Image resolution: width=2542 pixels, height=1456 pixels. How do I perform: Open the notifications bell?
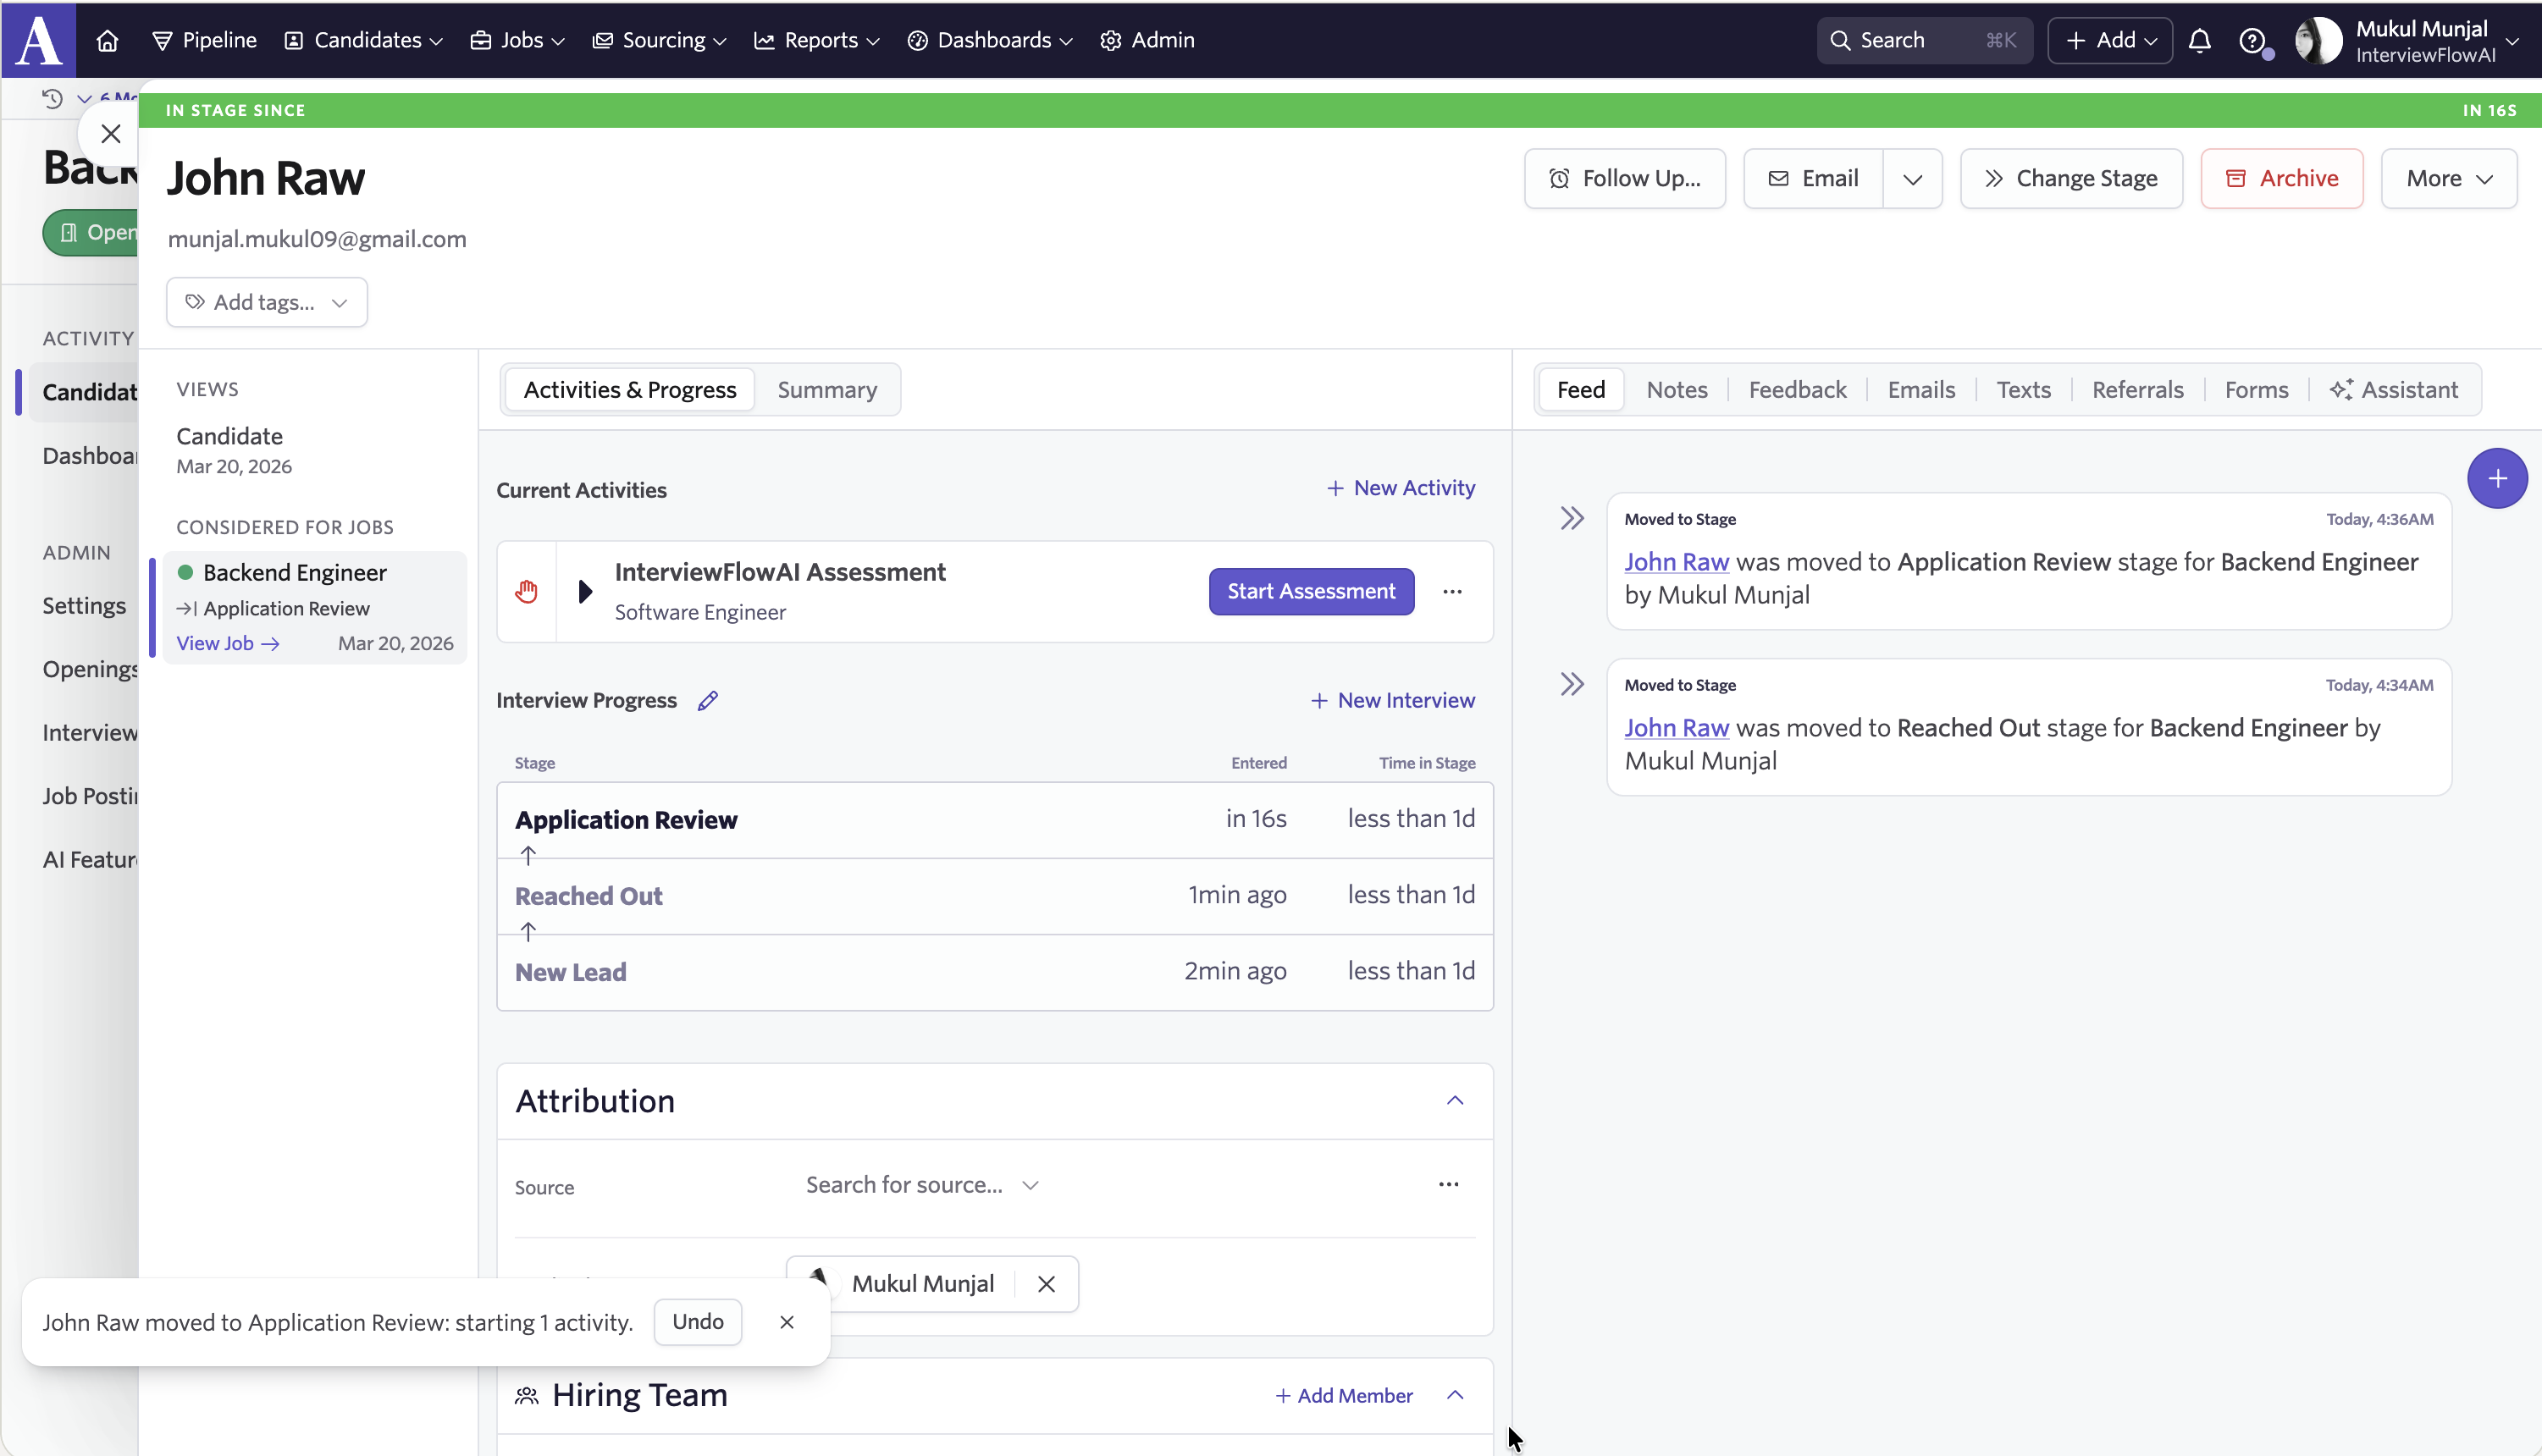click(x=2199, y=40)
